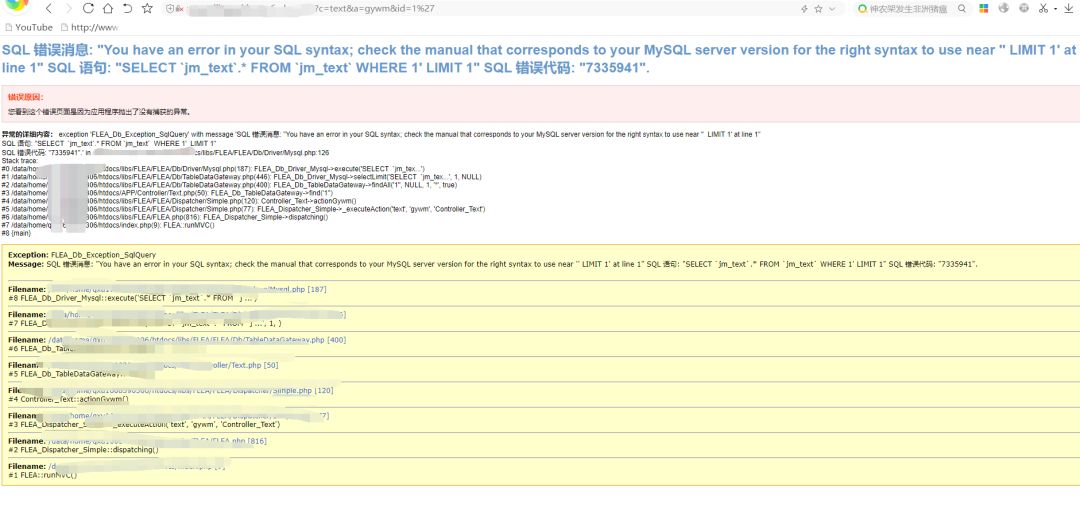Click stack line #1 with selectLimit call
The image size is (1080, 508).
point(241,177)
